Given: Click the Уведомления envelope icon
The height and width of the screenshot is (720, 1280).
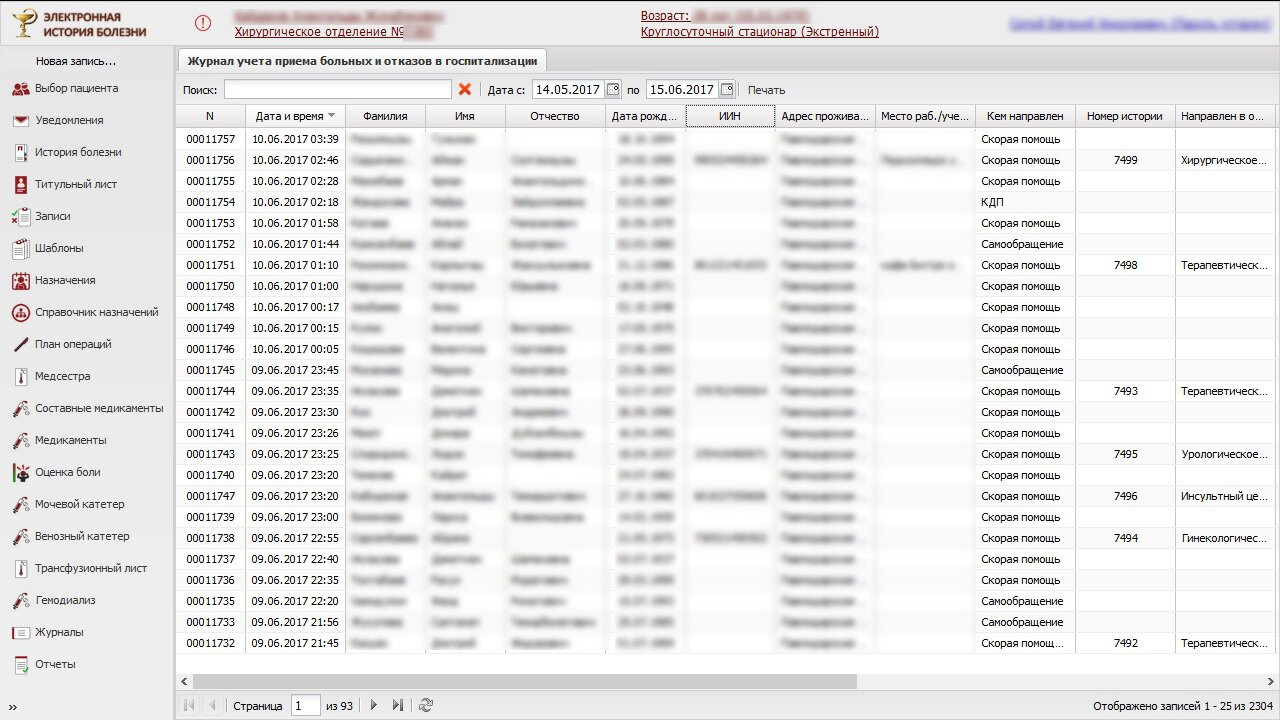Looking at the screenshot, I should point(20,121).
